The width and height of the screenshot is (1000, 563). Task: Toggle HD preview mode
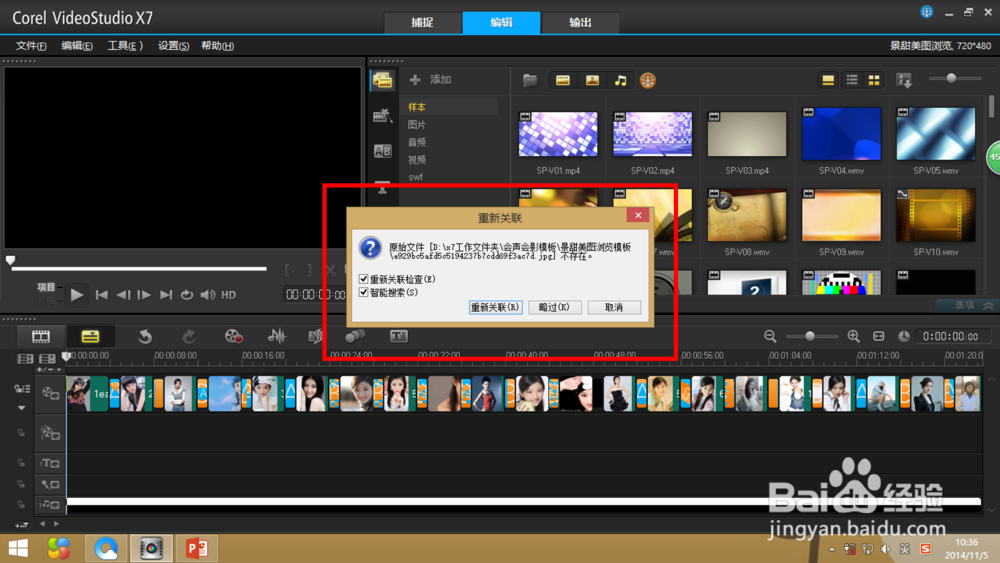coord(228,295)
